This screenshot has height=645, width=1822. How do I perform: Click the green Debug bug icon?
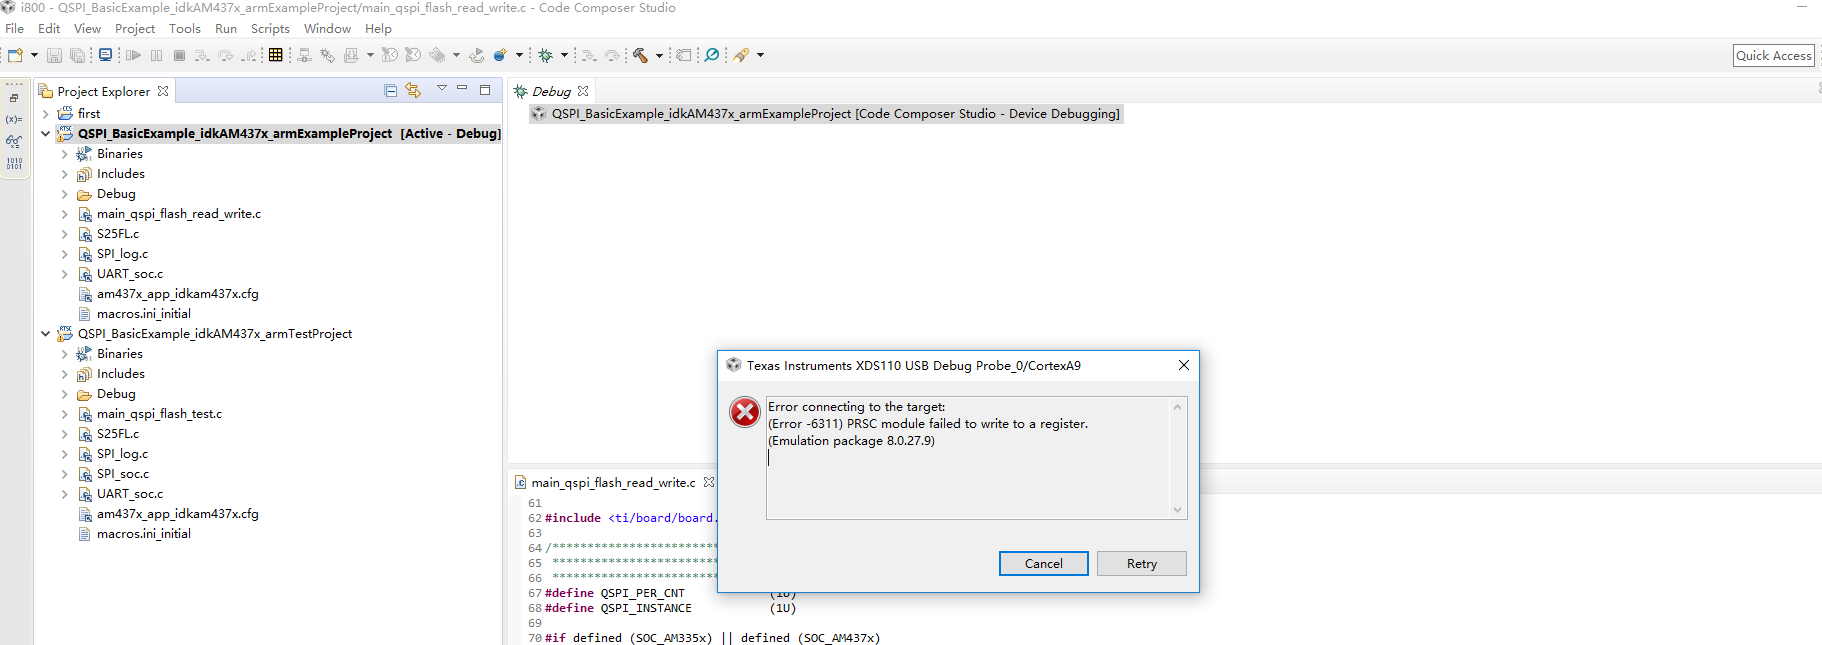click(545, 55)
